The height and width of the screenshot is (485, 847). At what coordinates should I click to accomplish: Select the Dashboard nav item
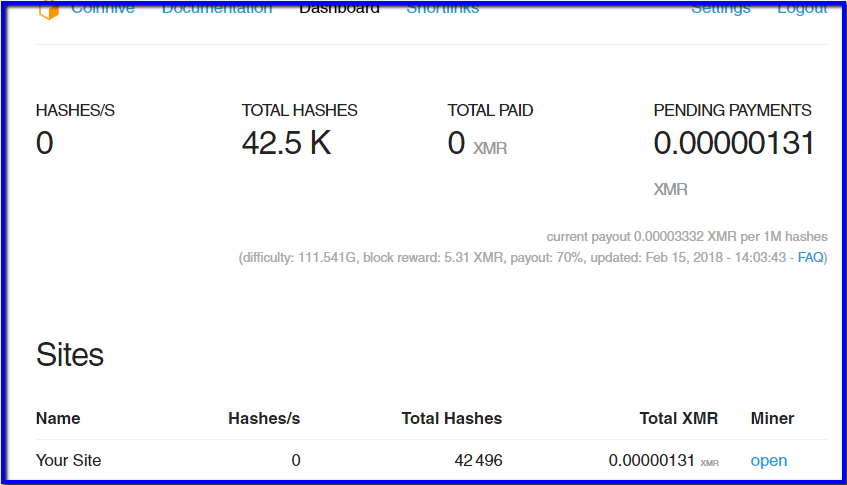coord(339,9)
